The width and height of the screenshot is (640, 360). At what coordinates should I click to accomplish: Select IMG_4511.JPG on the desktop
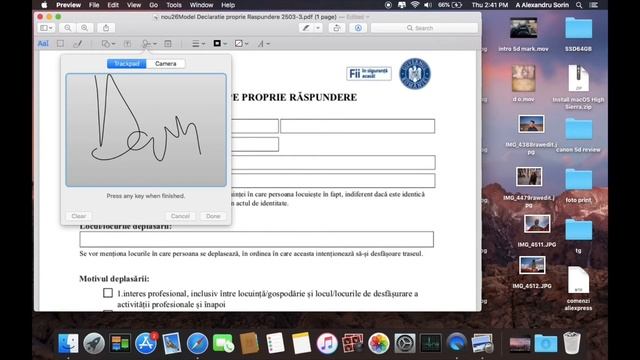537,230
